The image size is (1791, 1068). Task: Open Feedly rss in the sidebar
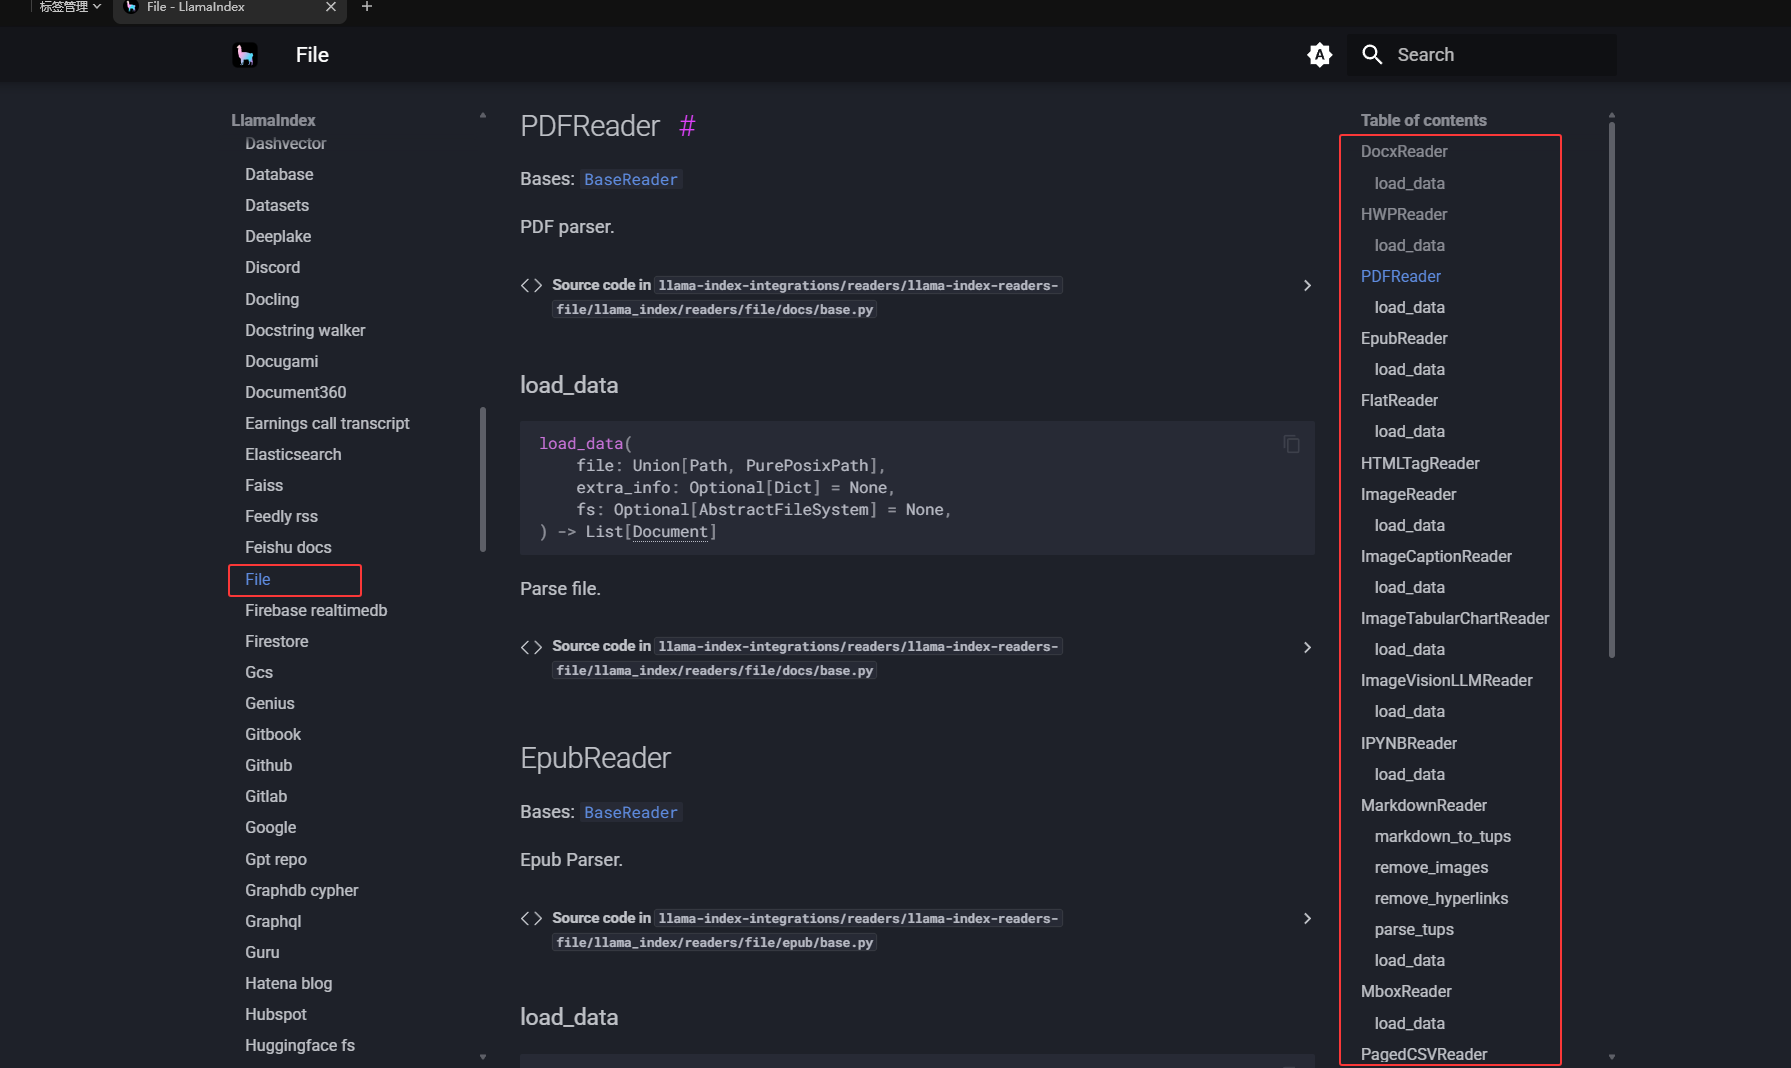point(281,516)
